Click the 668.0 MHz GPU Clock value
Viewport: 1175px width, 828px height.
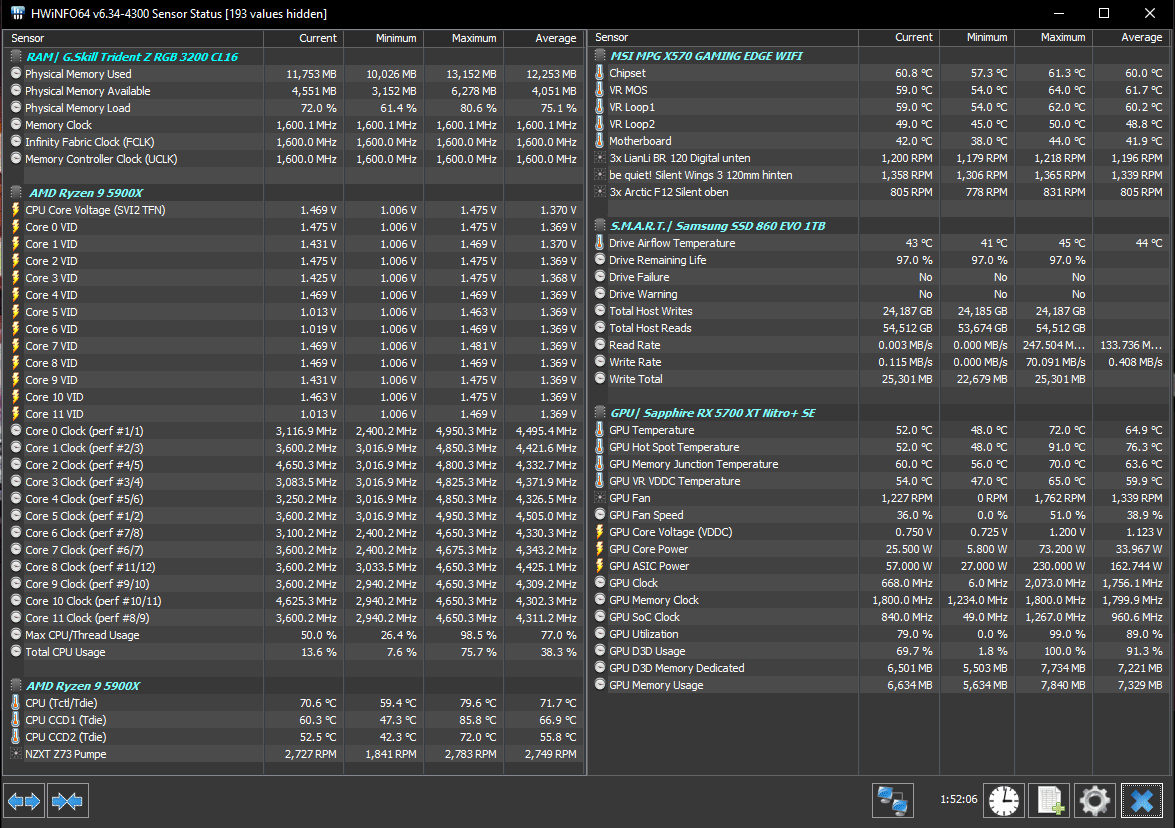(907, 583)
